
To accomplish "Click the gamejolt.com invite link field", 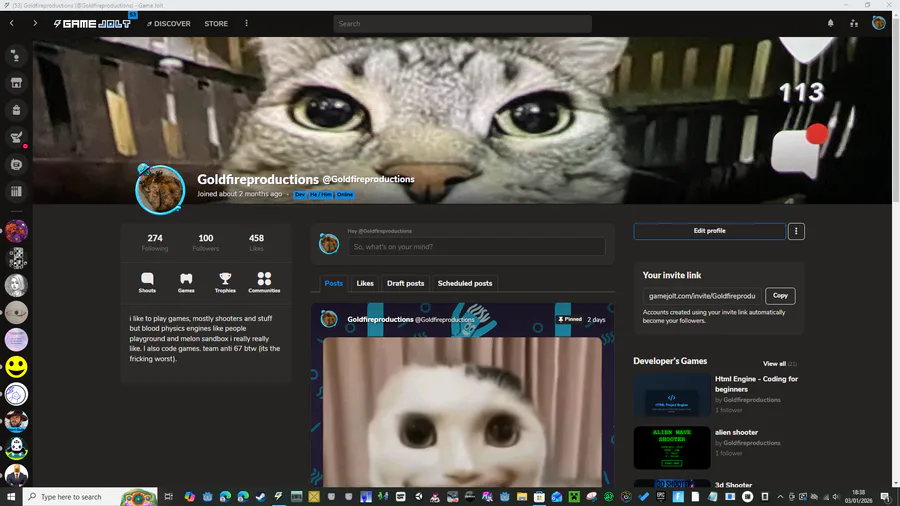I will coord(702,296).
